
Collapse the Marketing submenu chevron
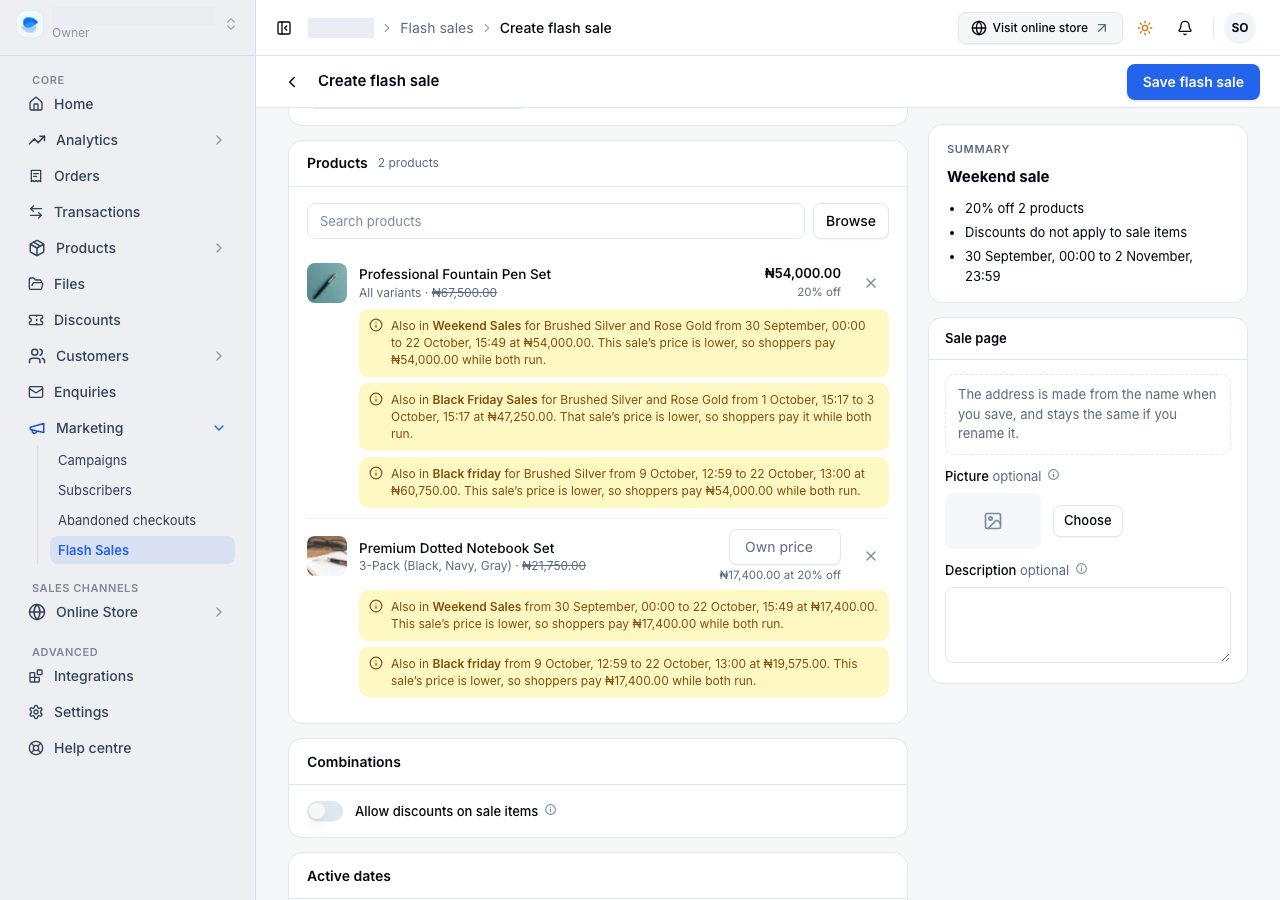pos(219,428)
